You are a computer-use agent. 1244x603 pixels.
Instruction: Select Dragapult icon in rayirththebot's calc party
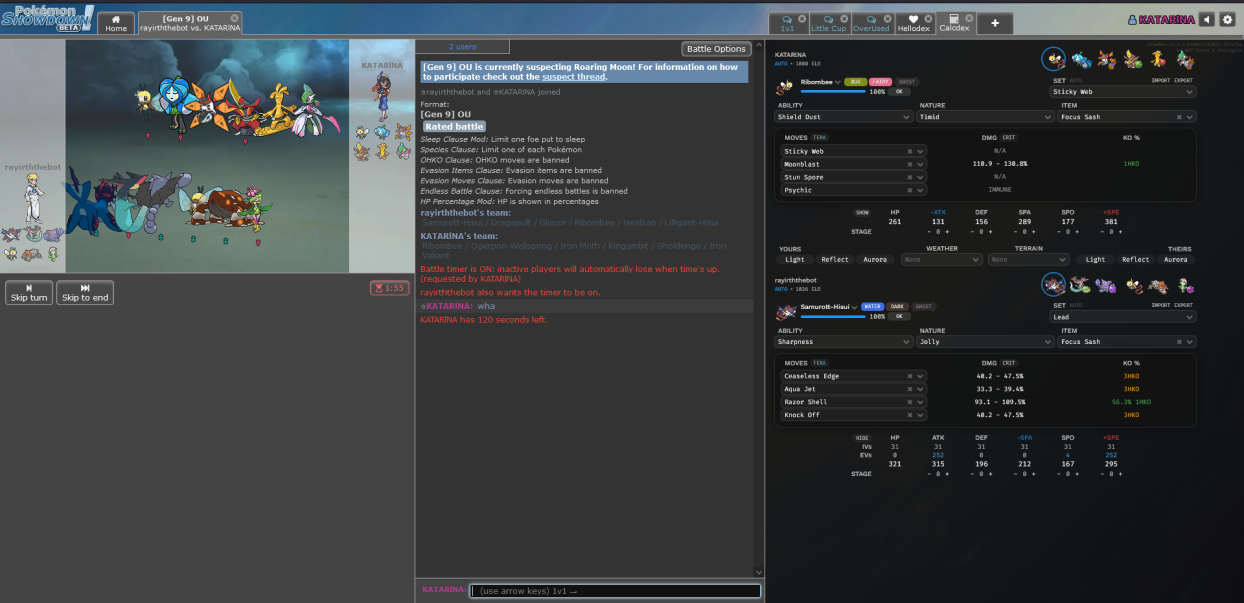(1080, 285)
